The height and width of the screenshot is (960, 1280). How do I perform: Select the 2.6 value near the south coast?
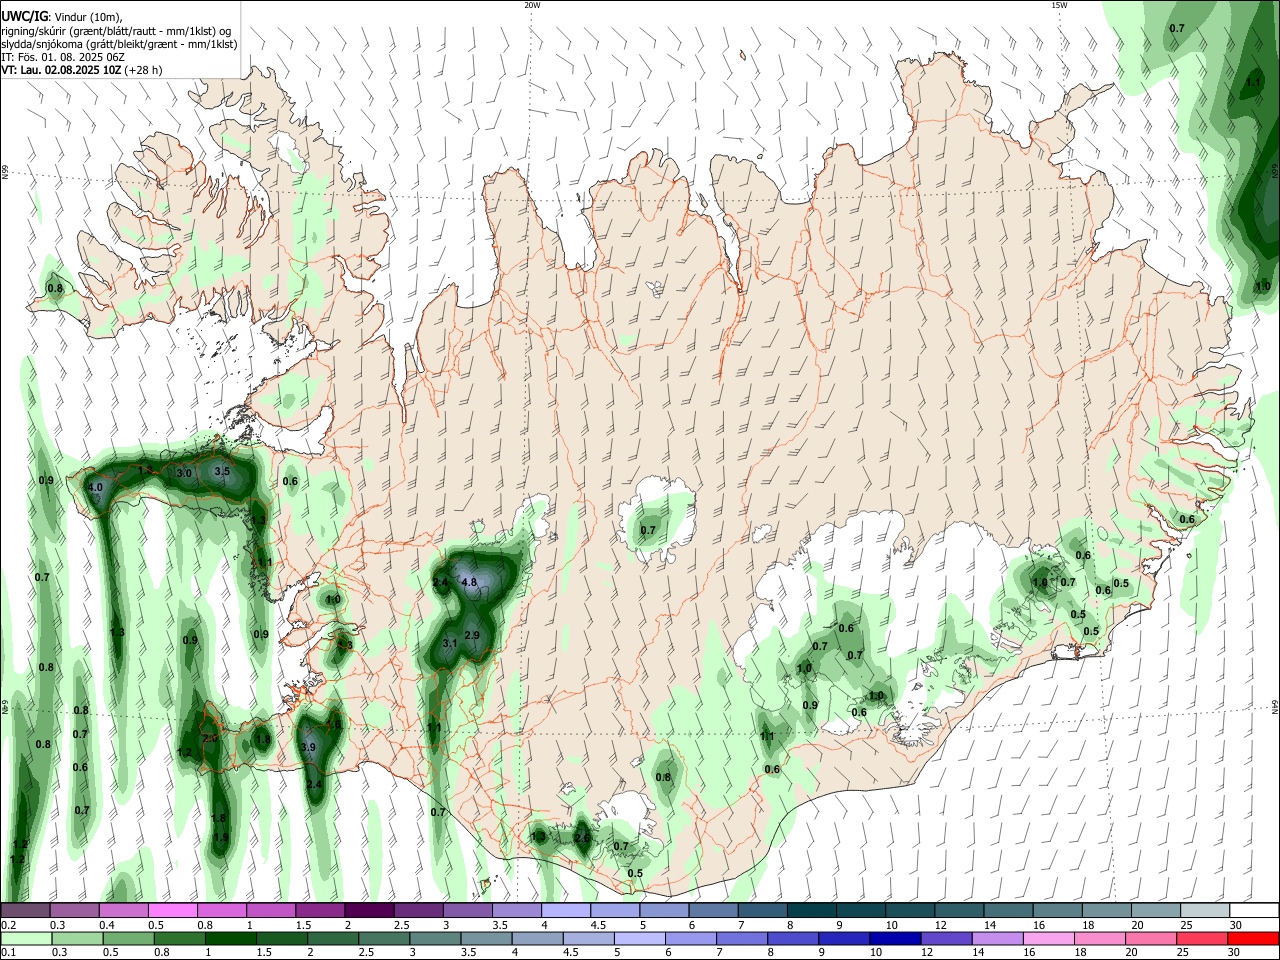(x=583, y=837)
